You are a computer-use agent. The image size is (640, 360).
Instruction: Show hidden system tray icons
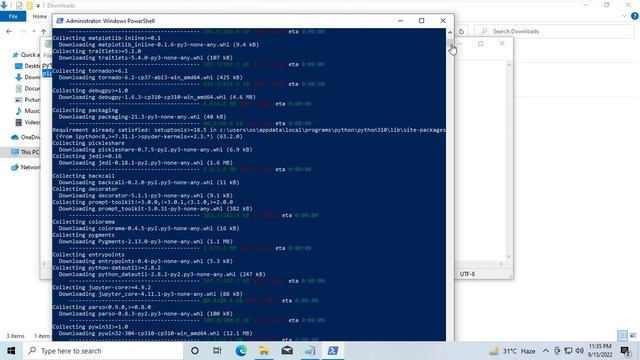pyautogui.click(x=545, y=351)
